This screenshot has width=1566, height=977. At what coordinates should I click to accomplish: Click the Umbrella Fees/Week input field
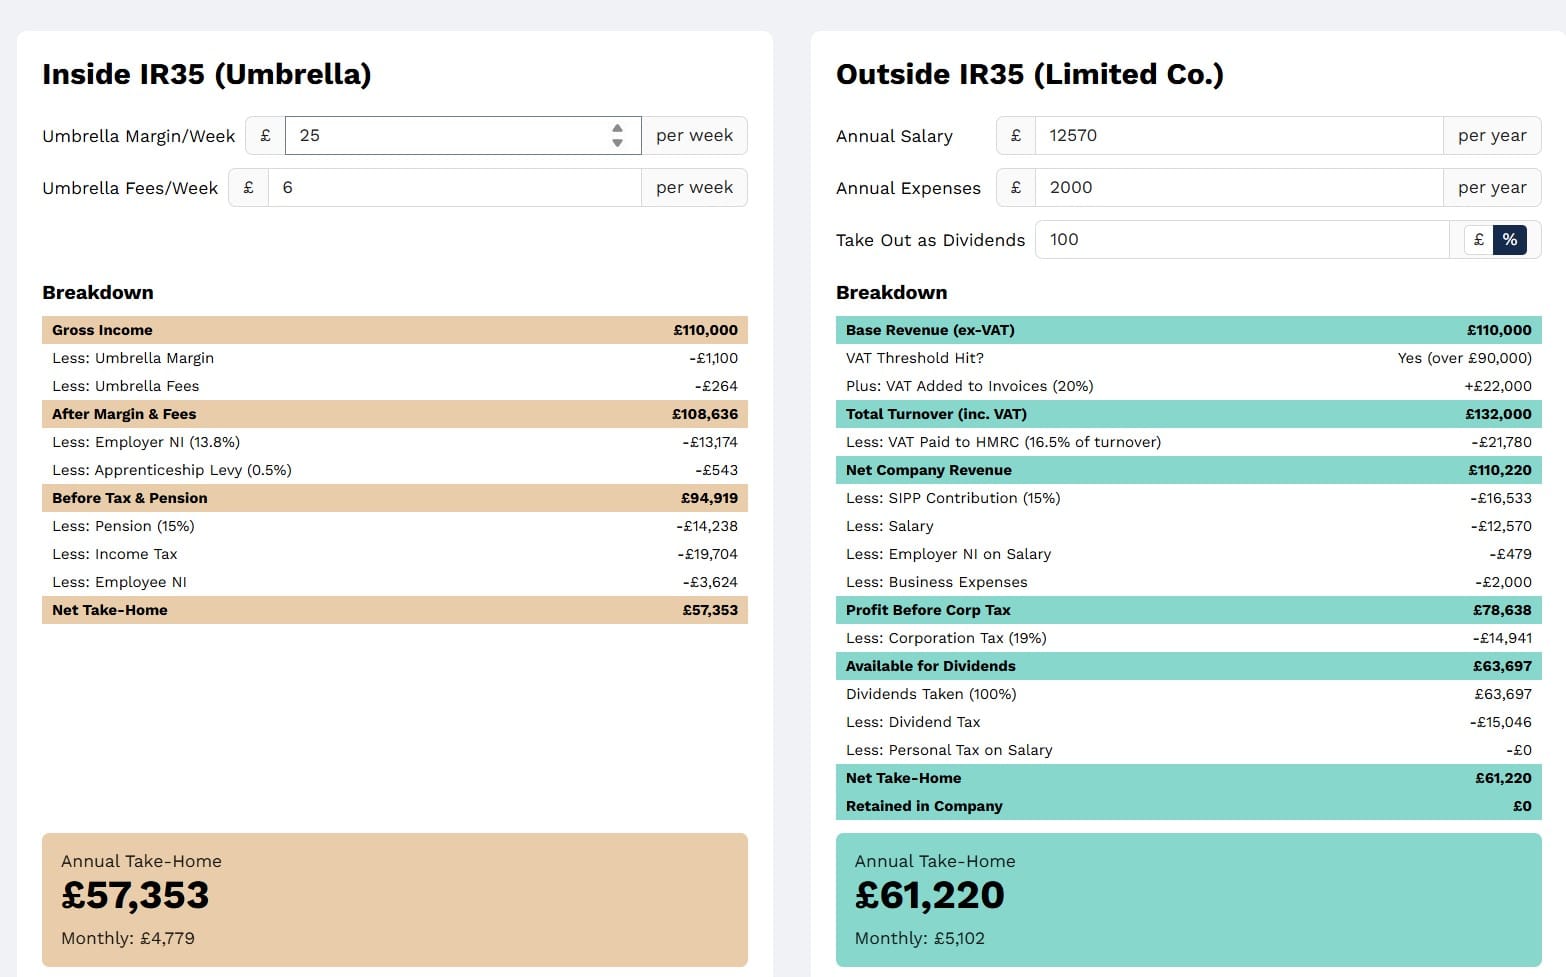pos(450,187)
